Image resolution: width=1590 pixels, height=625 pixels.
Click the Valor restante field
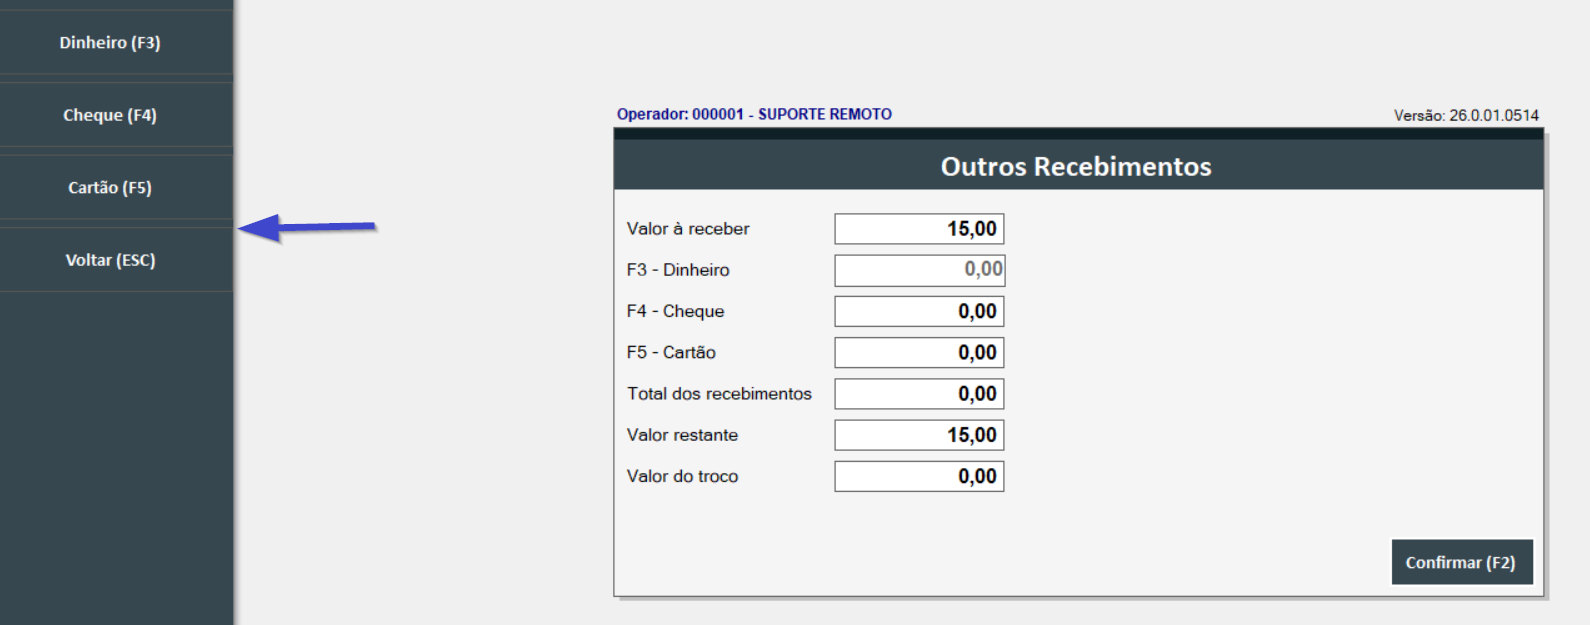coord(919,435)
